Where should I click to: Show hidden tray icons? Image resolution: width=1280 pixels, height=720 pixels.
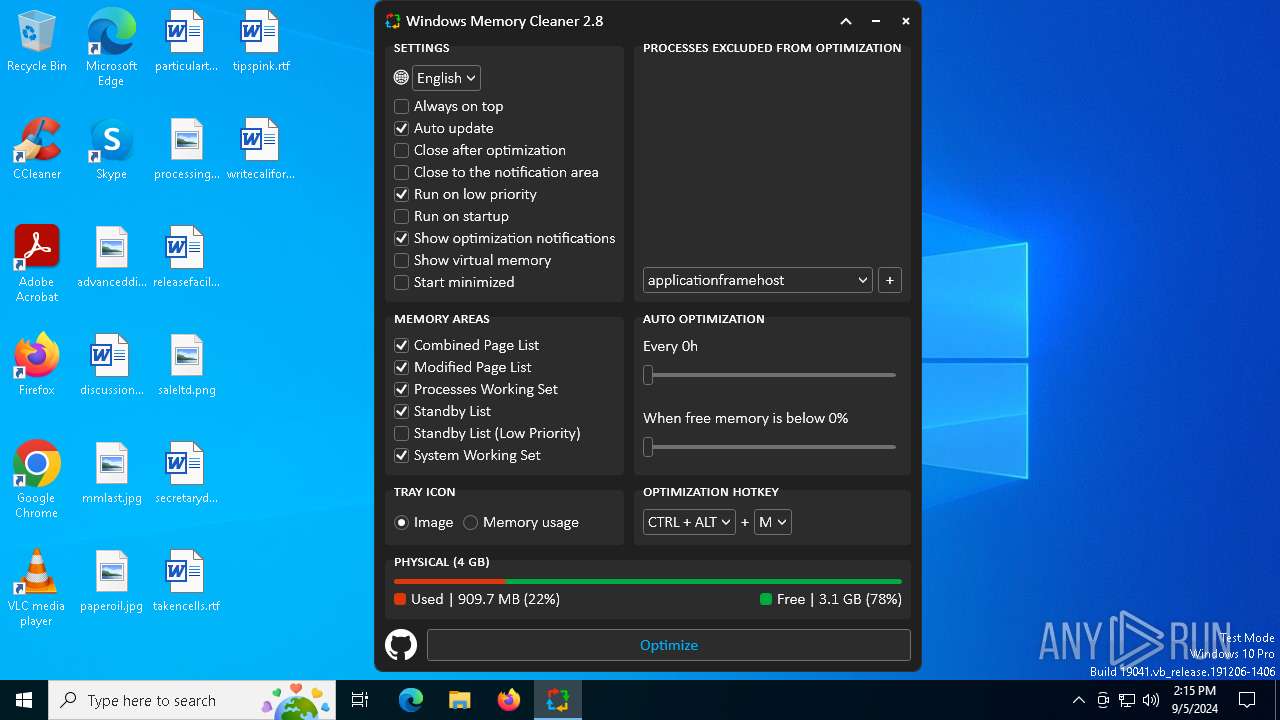(x=1078, y=700)
